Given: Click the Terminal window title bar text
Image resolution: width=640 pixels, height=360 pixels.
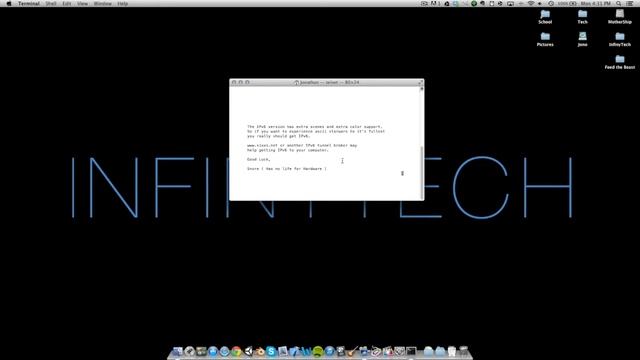Looking at the screenshot, I should (x=327, y=82).
